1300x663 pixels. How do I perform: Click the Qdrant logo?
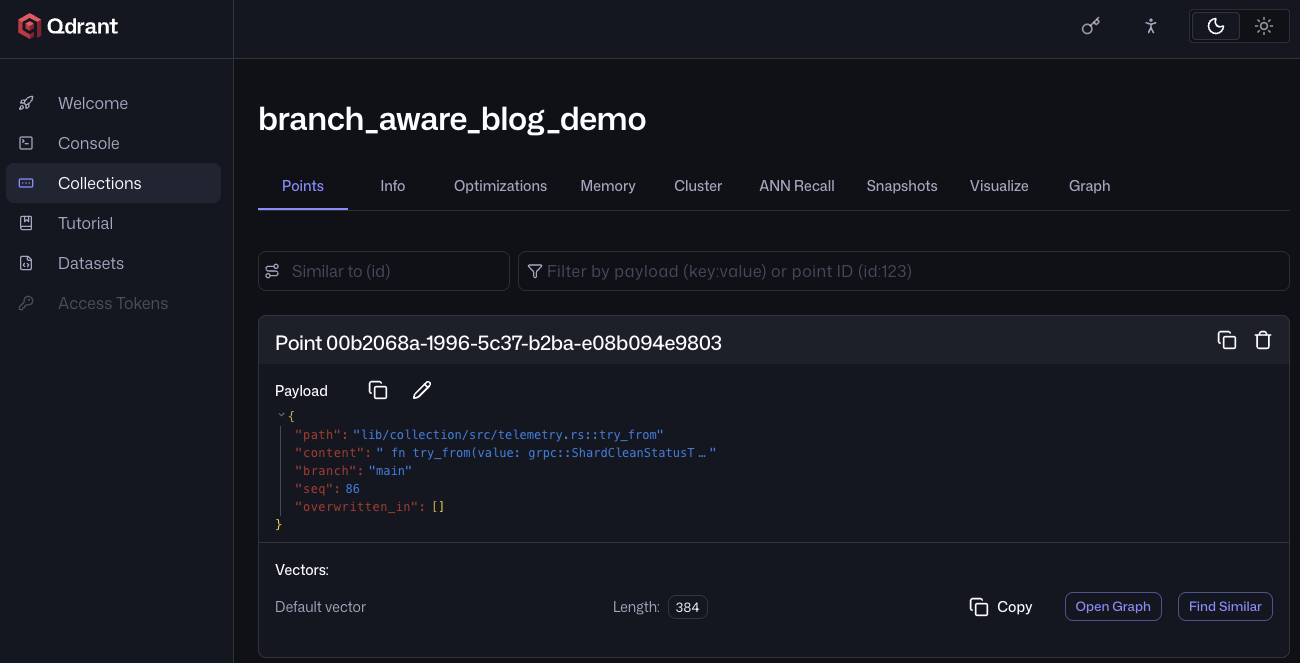pos(68,26)
